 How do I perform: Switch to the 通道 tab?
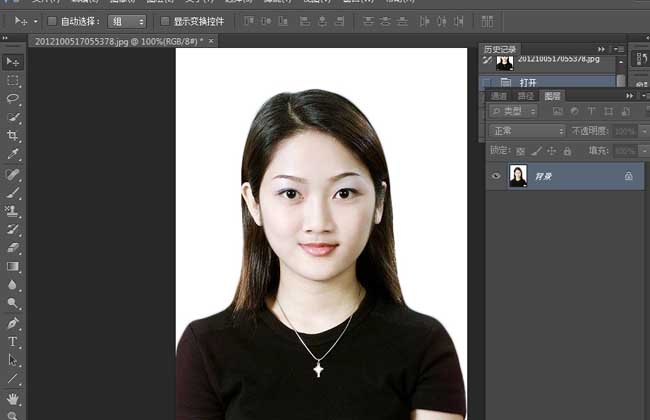pyautogui.click(x=499, y=96)
